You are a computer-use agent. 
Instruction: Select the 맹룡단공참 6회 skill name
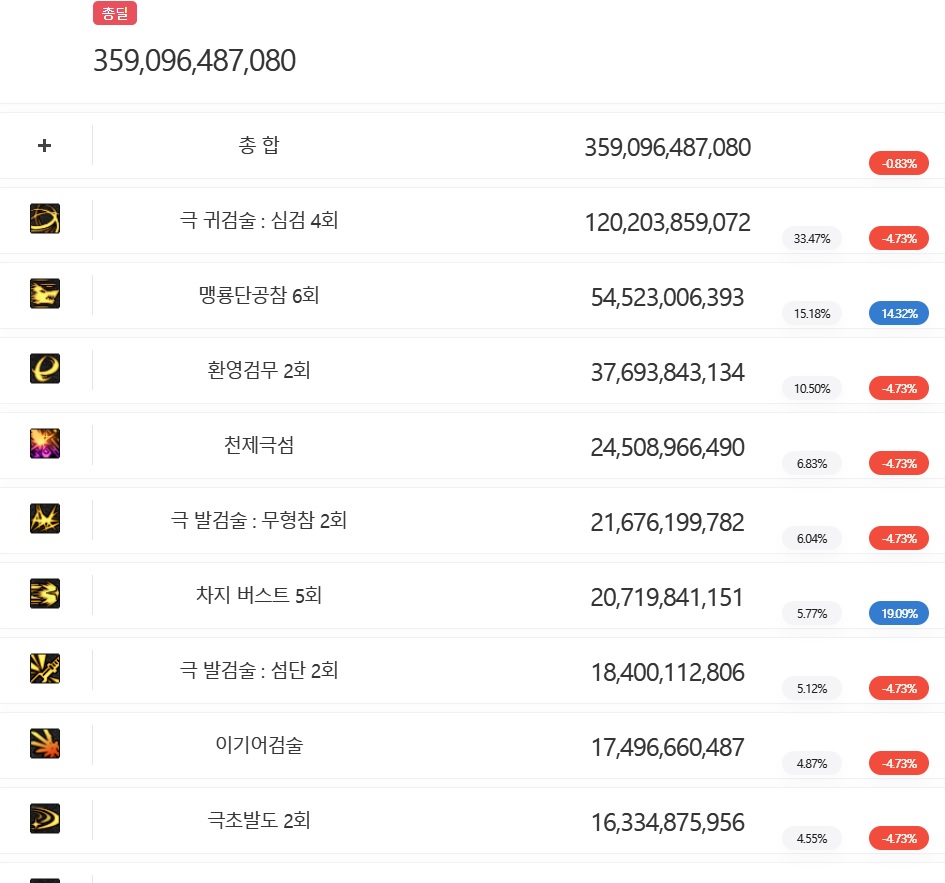259,295
